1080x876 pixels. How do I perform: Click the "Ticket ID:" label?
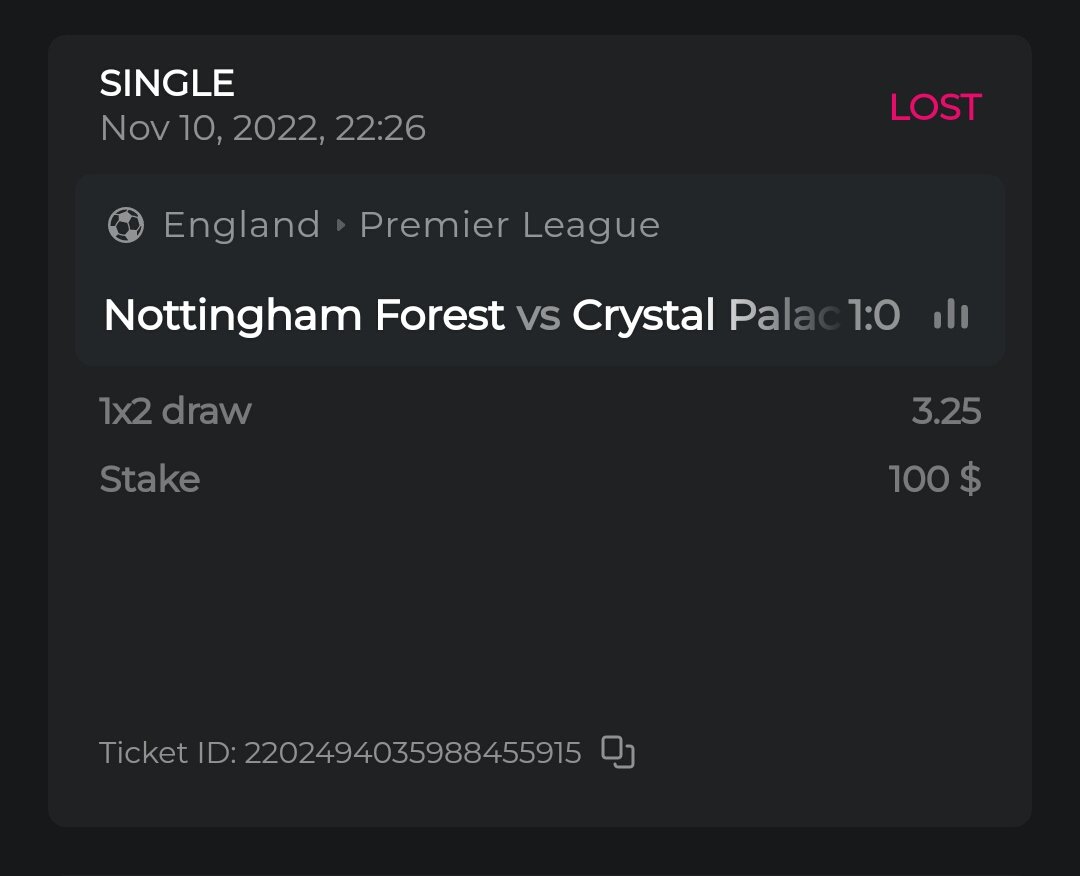[x=168, y=753]
